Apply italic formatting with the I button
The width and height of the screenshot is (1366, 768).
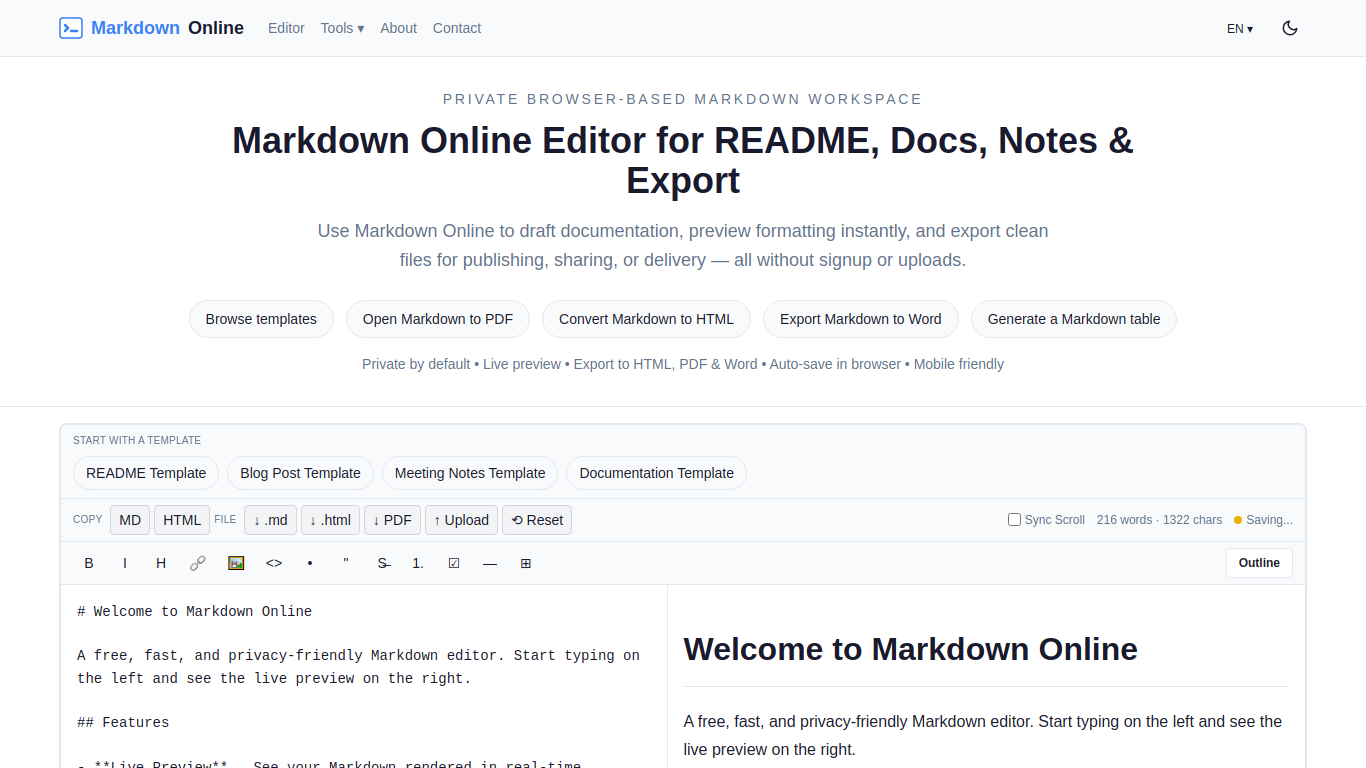(x=125, y=563)
